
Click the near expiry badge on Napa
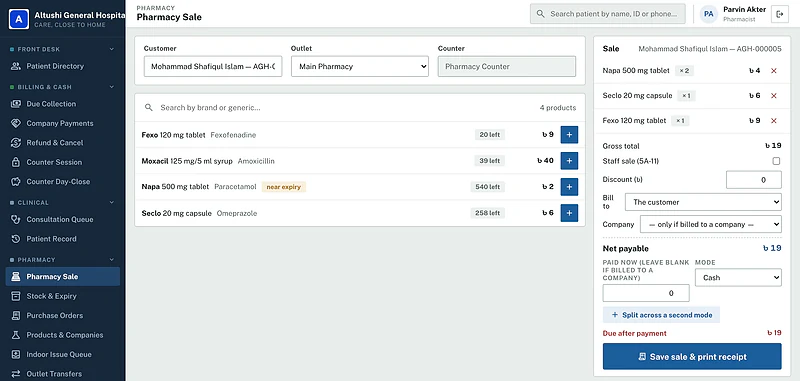(x=284, y=187)
